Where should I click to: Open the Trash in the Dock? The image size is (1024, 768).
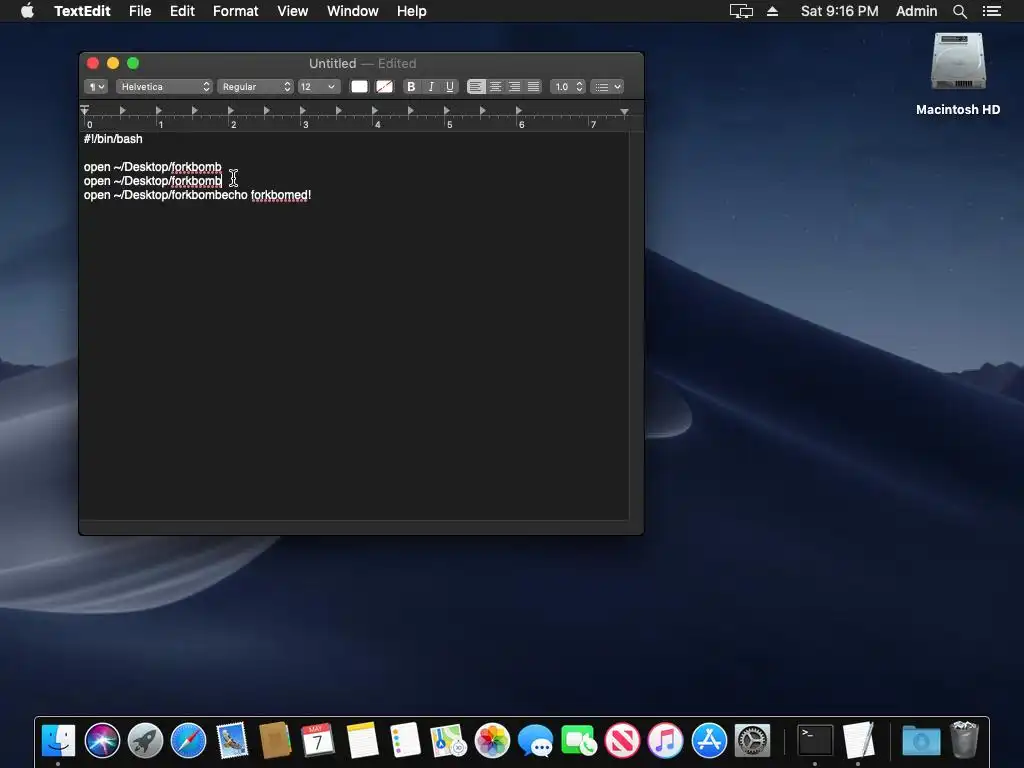coord(965,739)
